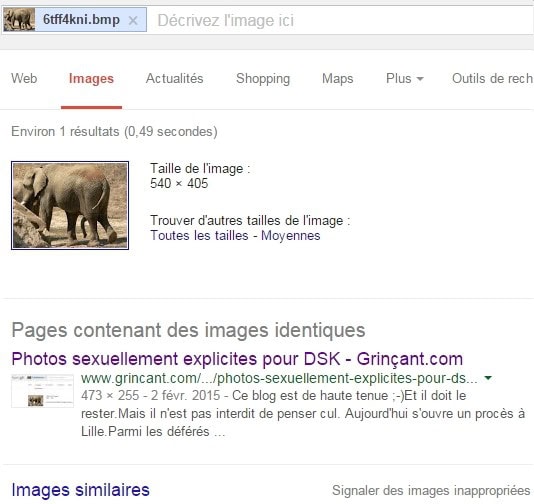Expand the green arrow beside grincant URL
This screenshot has height=504, width=534.
(488, 378)
